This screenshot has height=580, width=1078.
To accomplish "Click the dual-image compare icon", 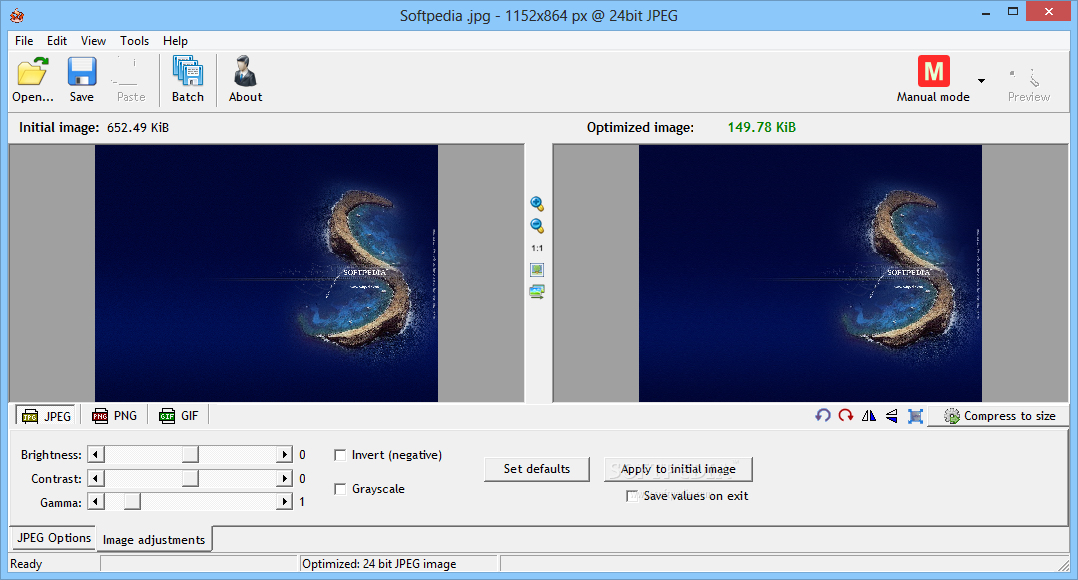I will pos(537,291).
